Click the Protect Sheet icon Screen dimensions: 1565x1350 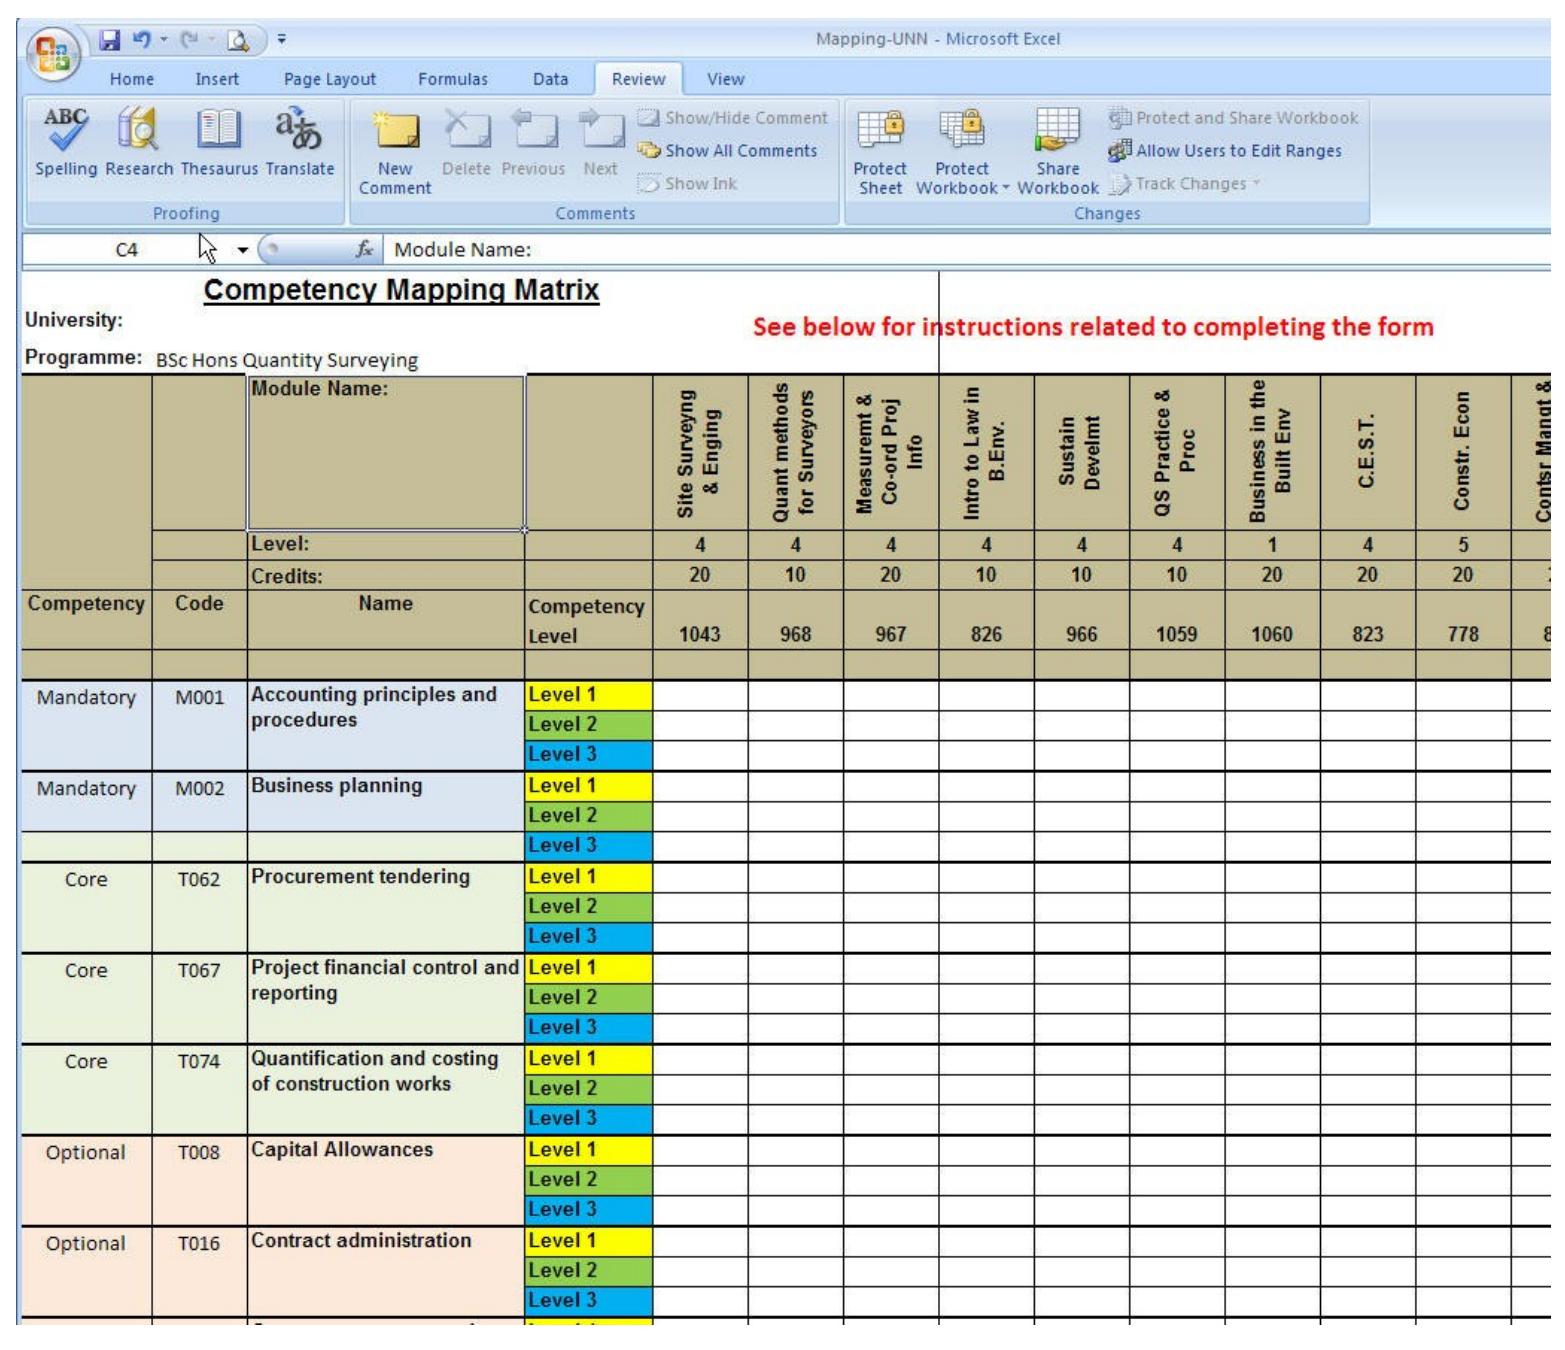pos(880,150)
